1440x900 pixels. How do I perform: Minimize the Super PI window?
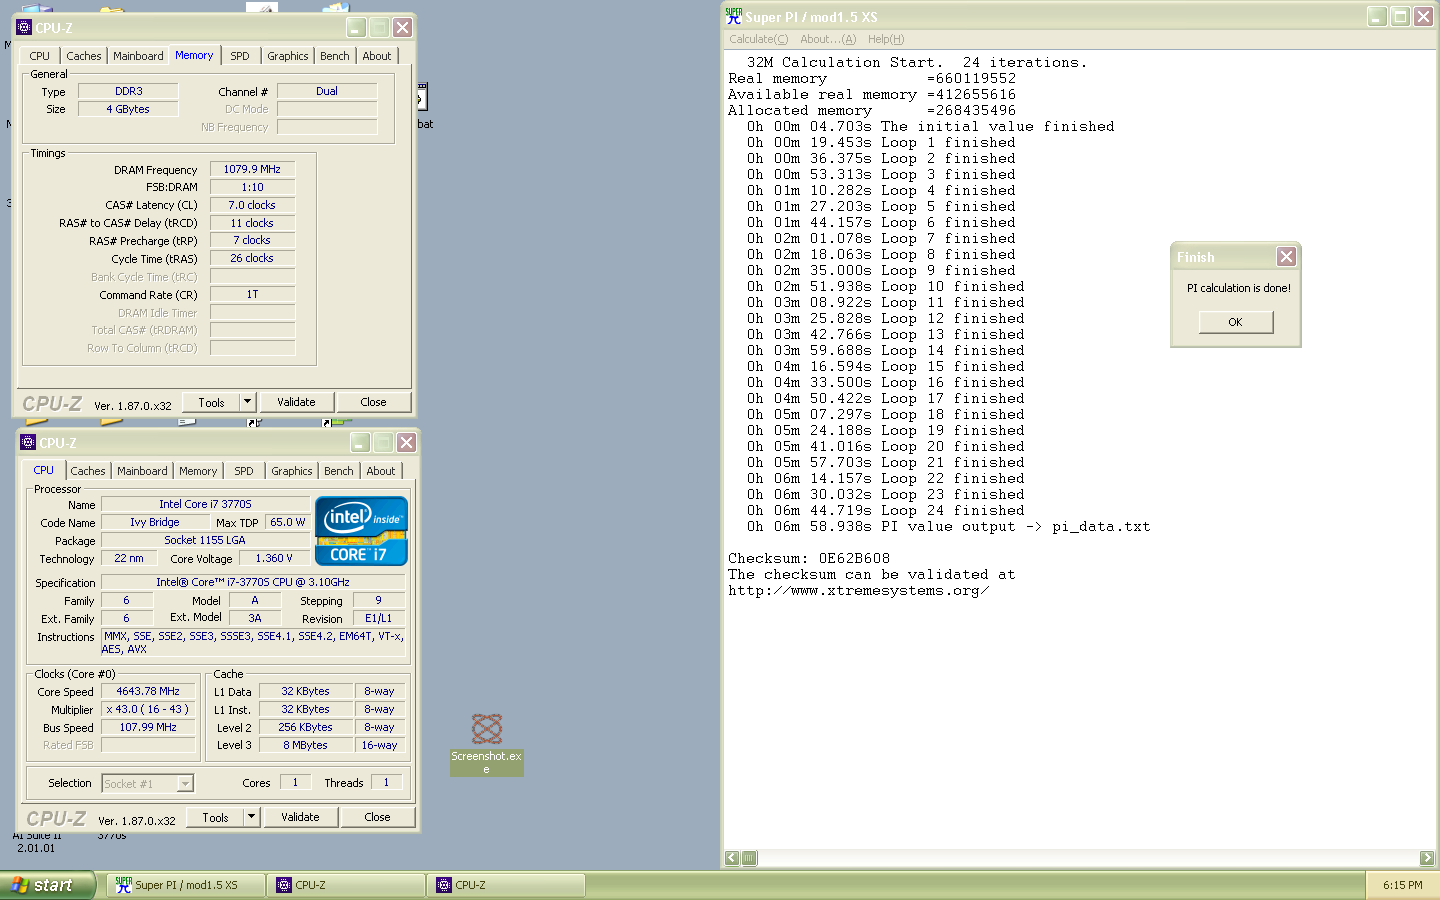pyautogui.click(x=1377, y=16)
